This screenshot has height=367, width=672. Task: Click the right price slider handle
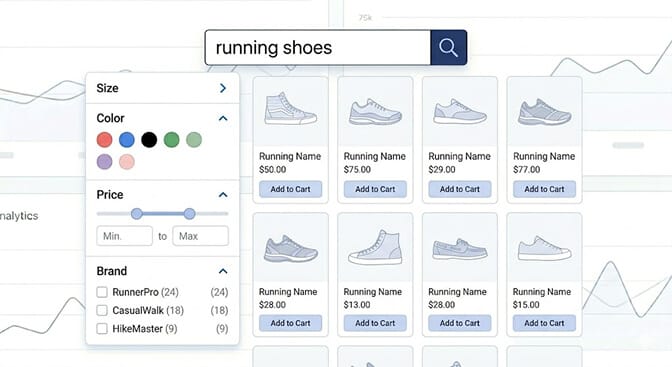189,214
